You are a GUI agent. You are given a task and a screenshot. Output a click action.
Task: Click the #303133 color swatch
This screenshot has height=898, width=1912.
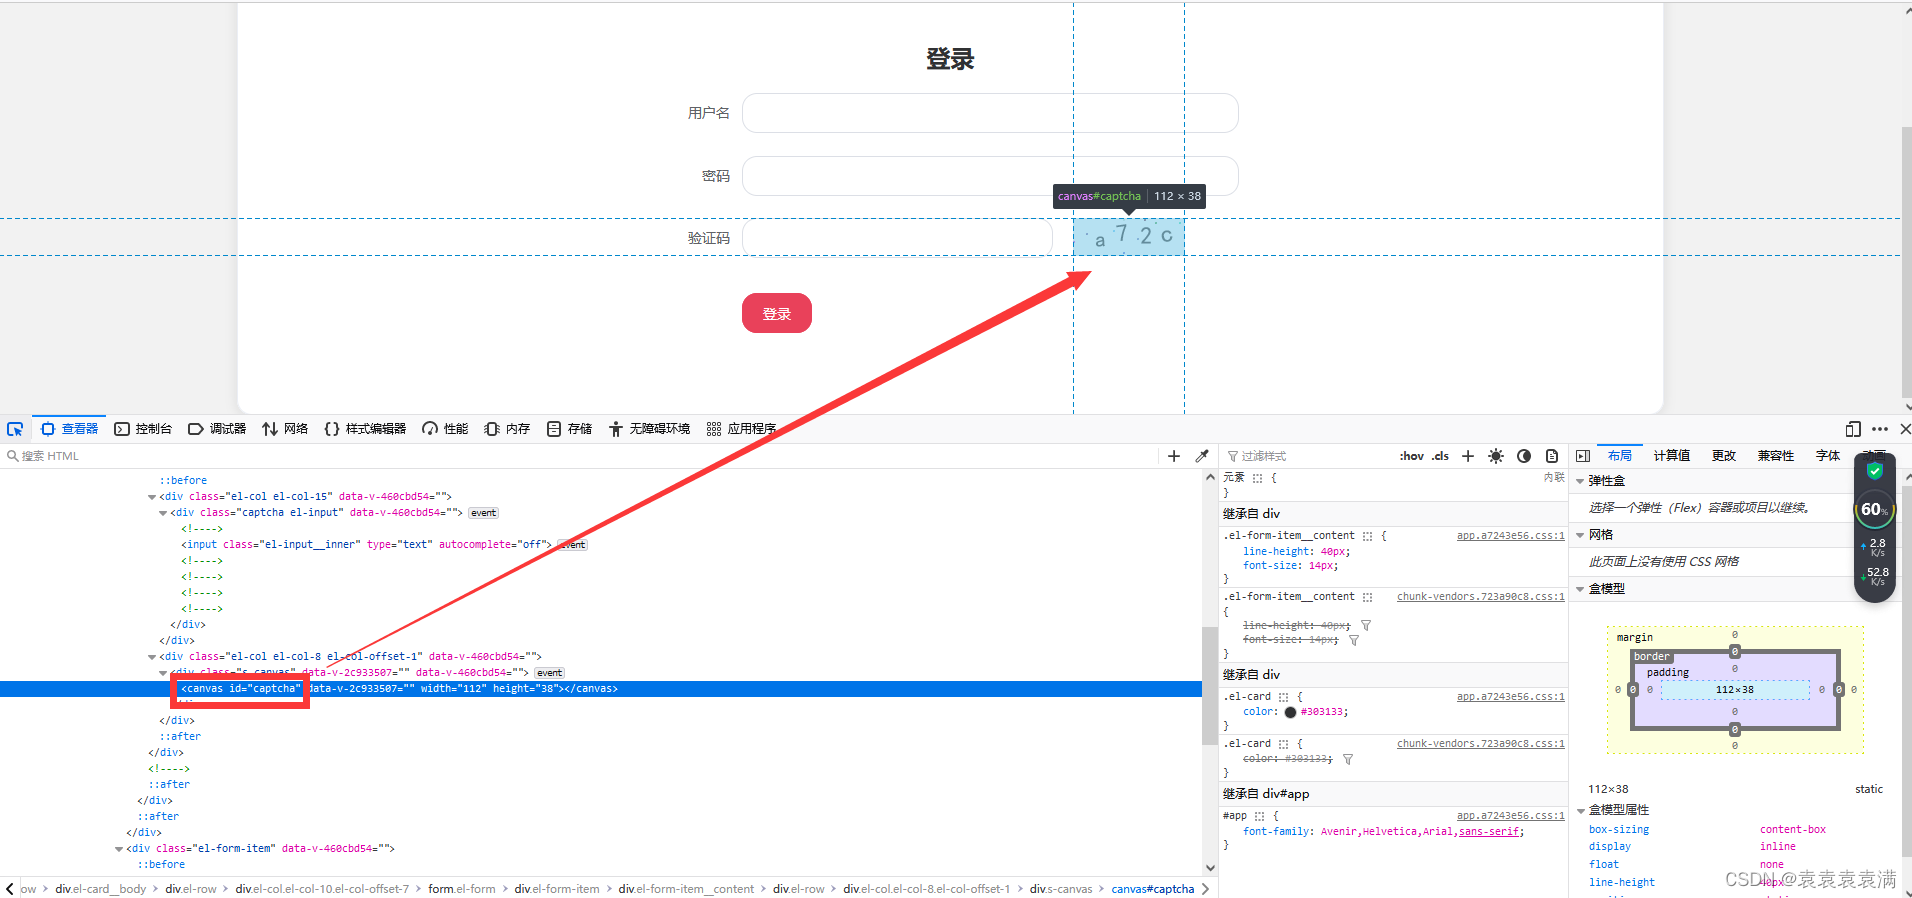(x=1290, y=713)
